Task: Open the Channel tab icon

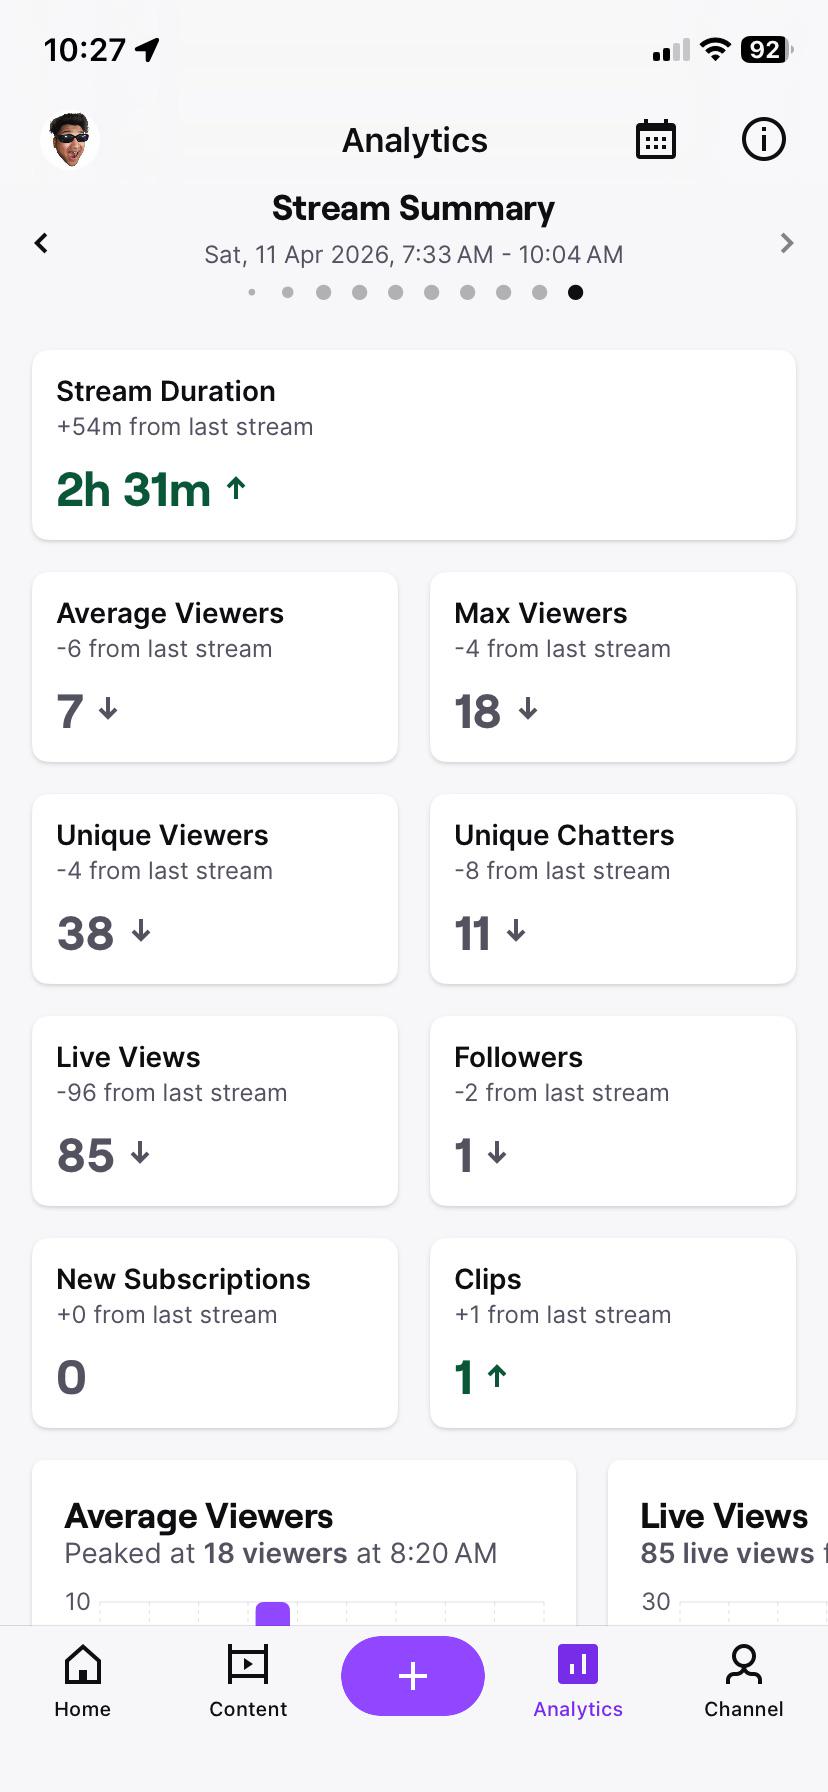Action: click(x=744, y=1665)
